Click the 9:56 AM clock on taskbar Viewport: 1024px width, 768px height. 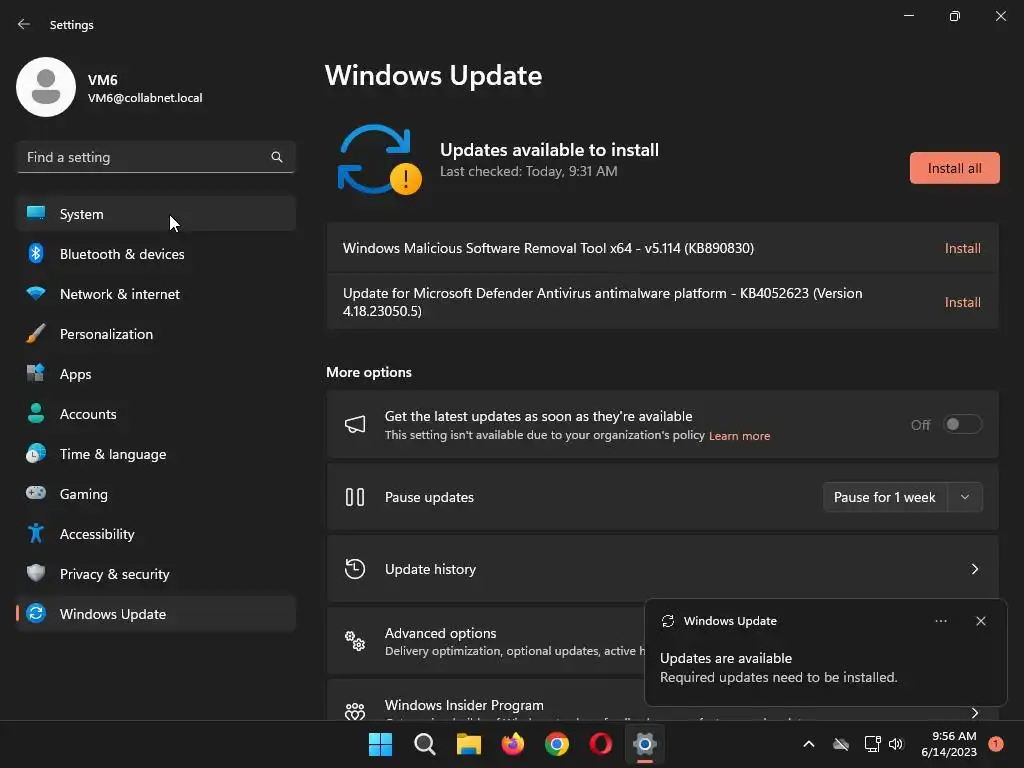pyautogui.click(x=948, y=744)
